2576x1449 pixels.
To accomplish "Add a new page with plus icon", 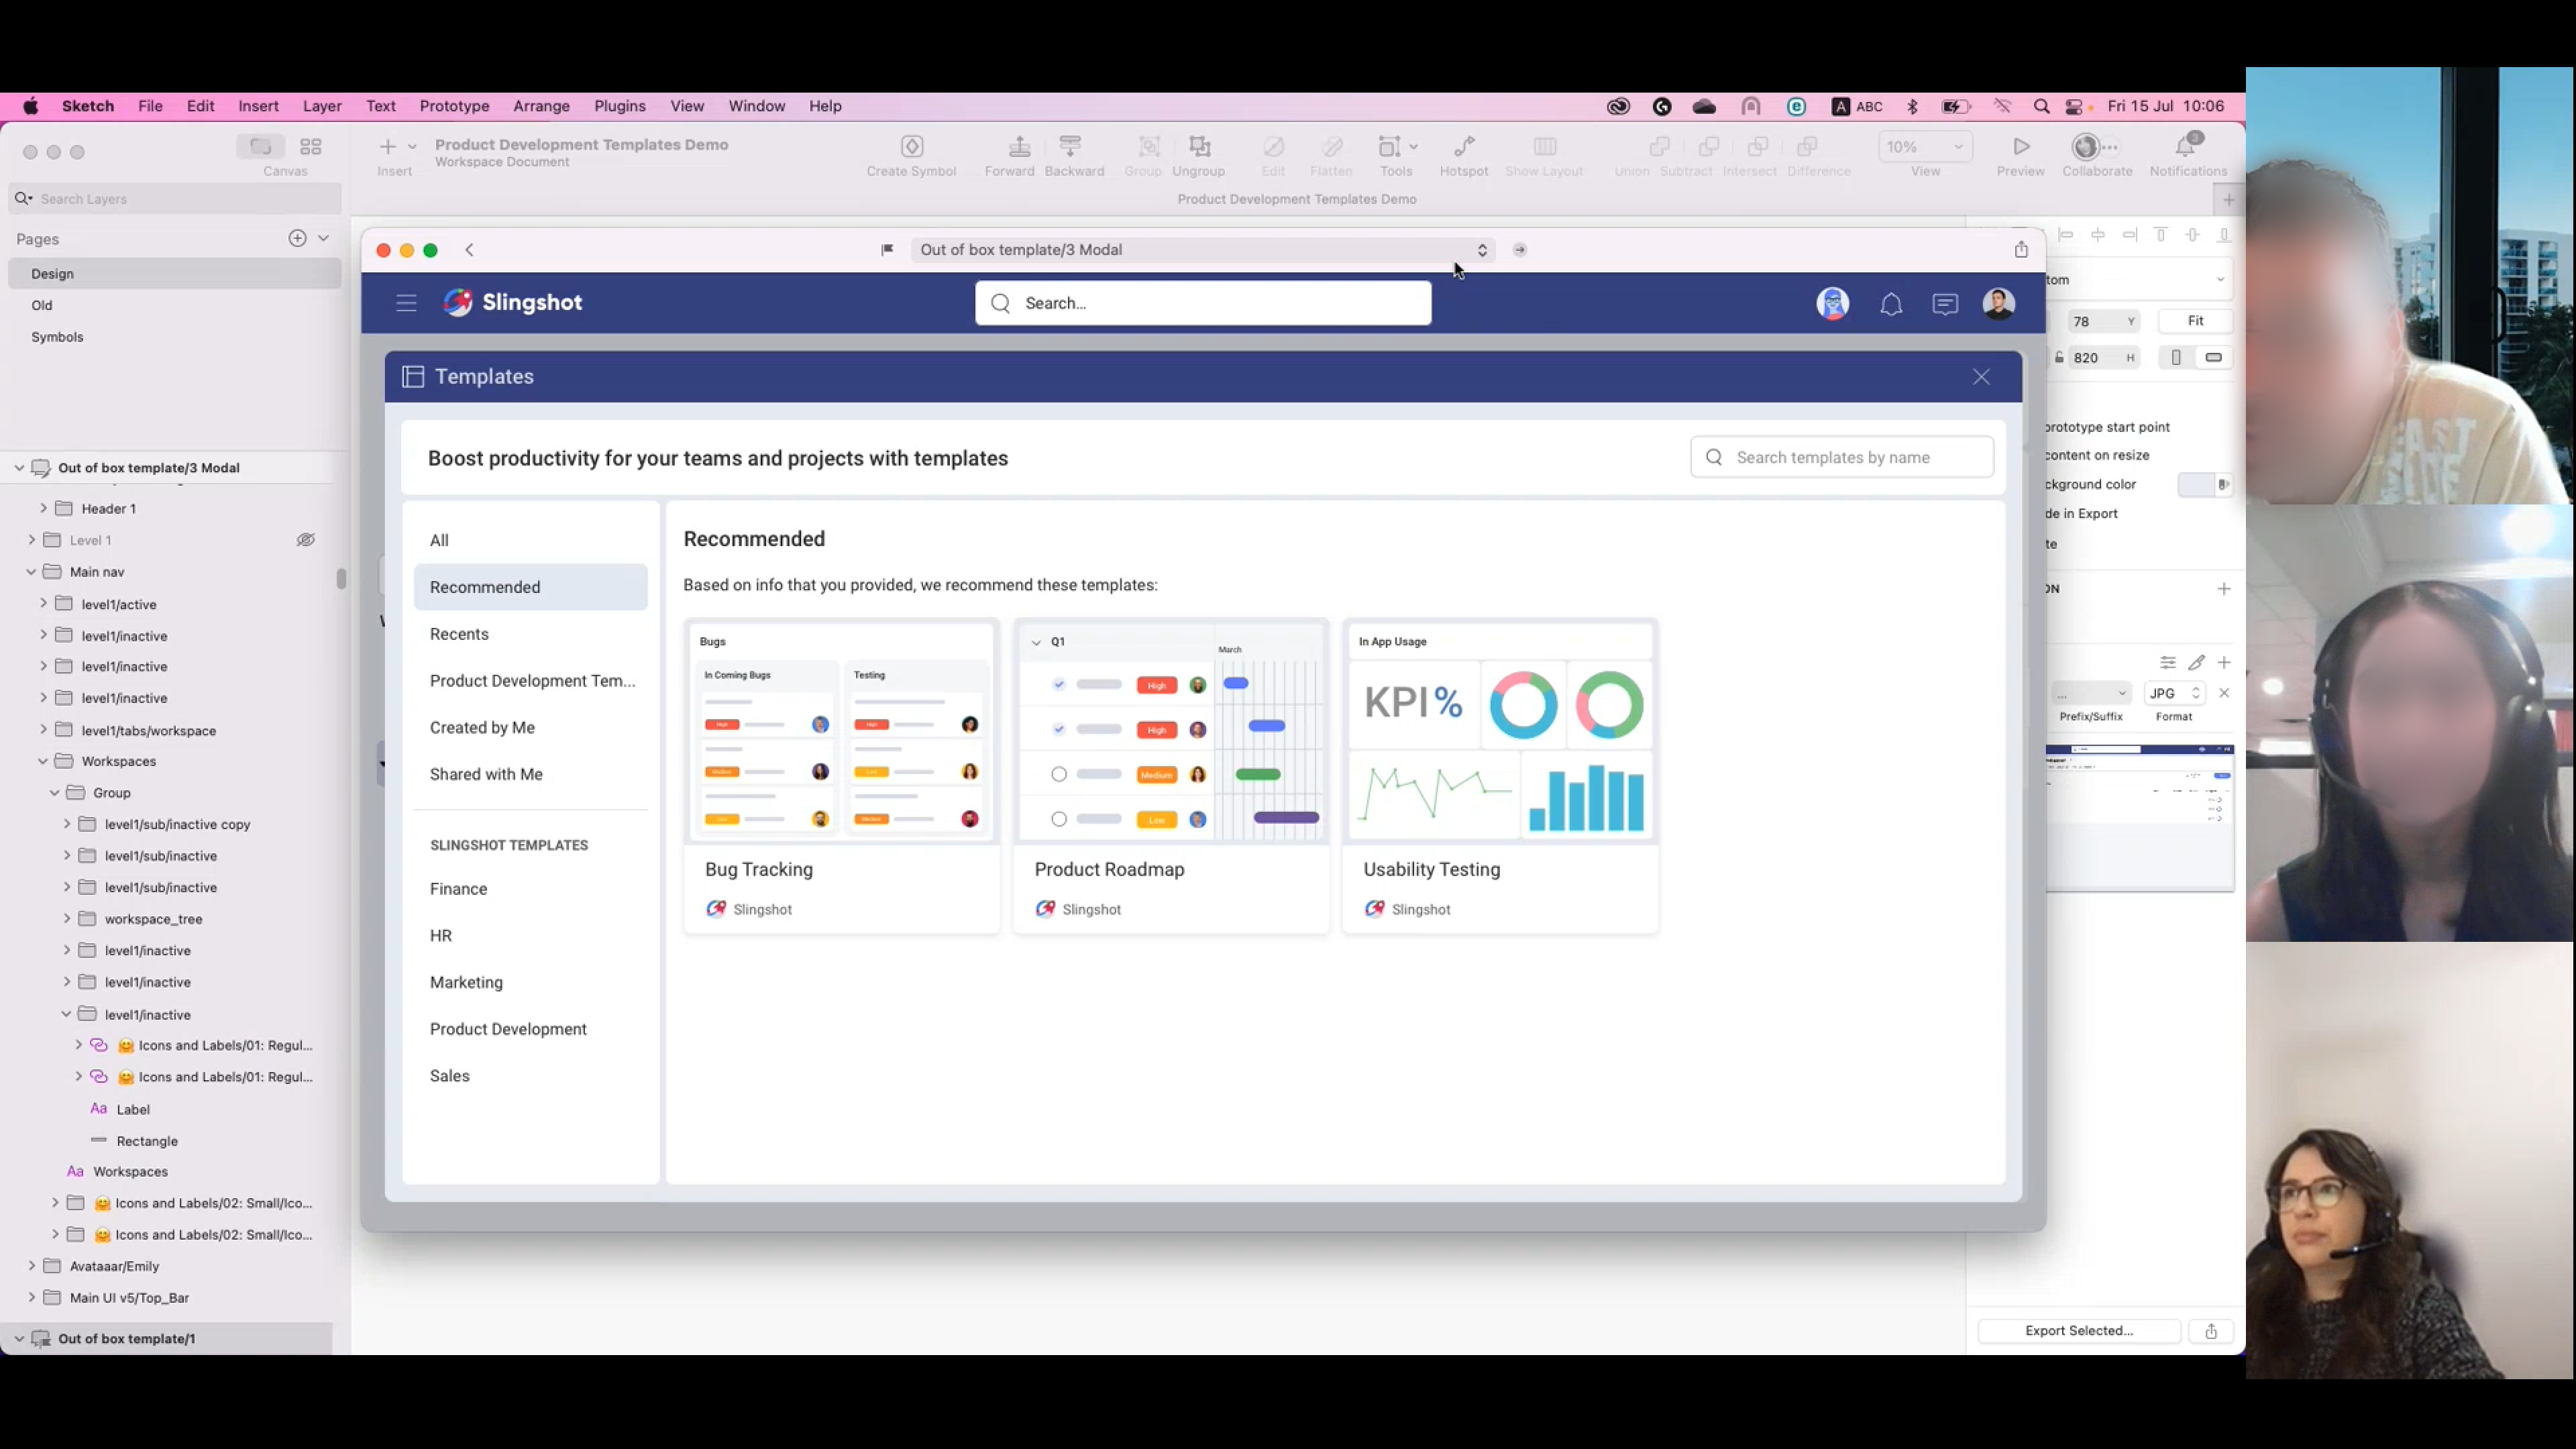I will [297, 238].
